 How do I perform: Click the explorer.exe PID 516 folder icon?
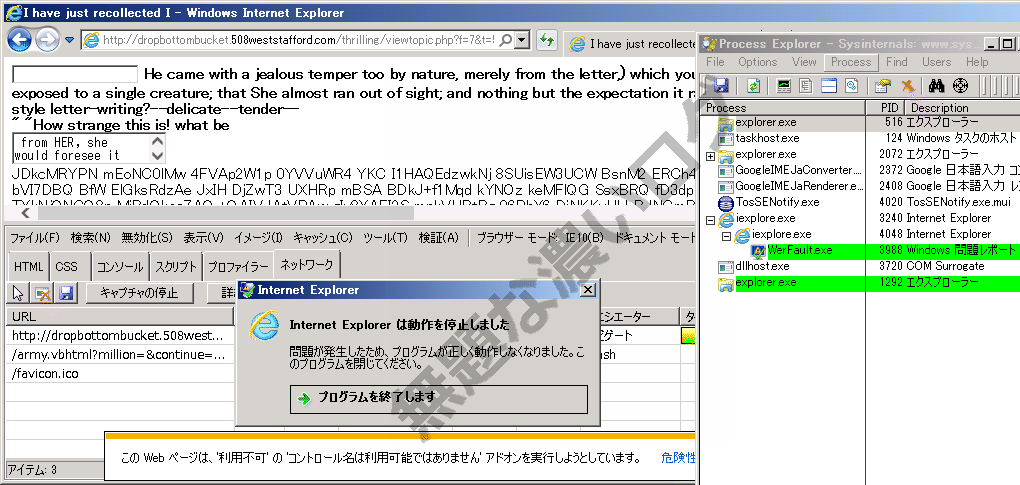coord(725,122)
